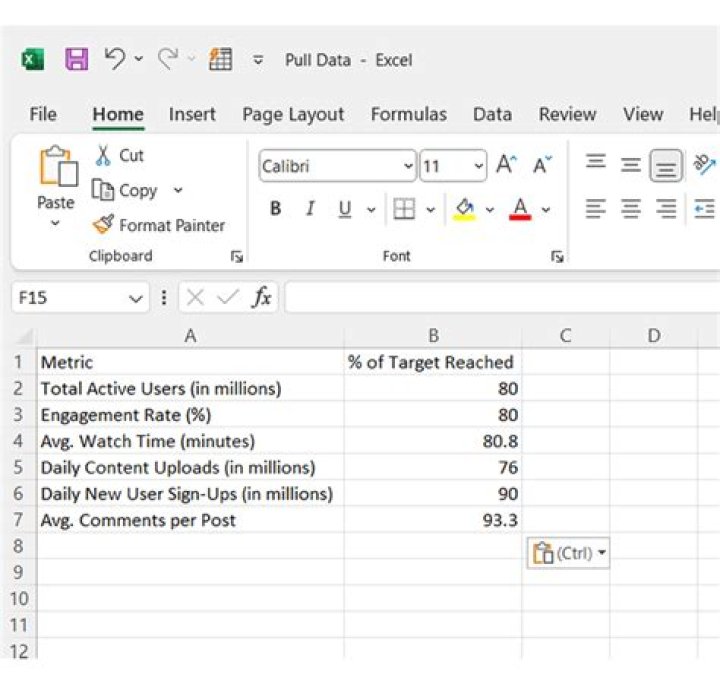Click the Enter checkmark formula icon

[228, 297]
